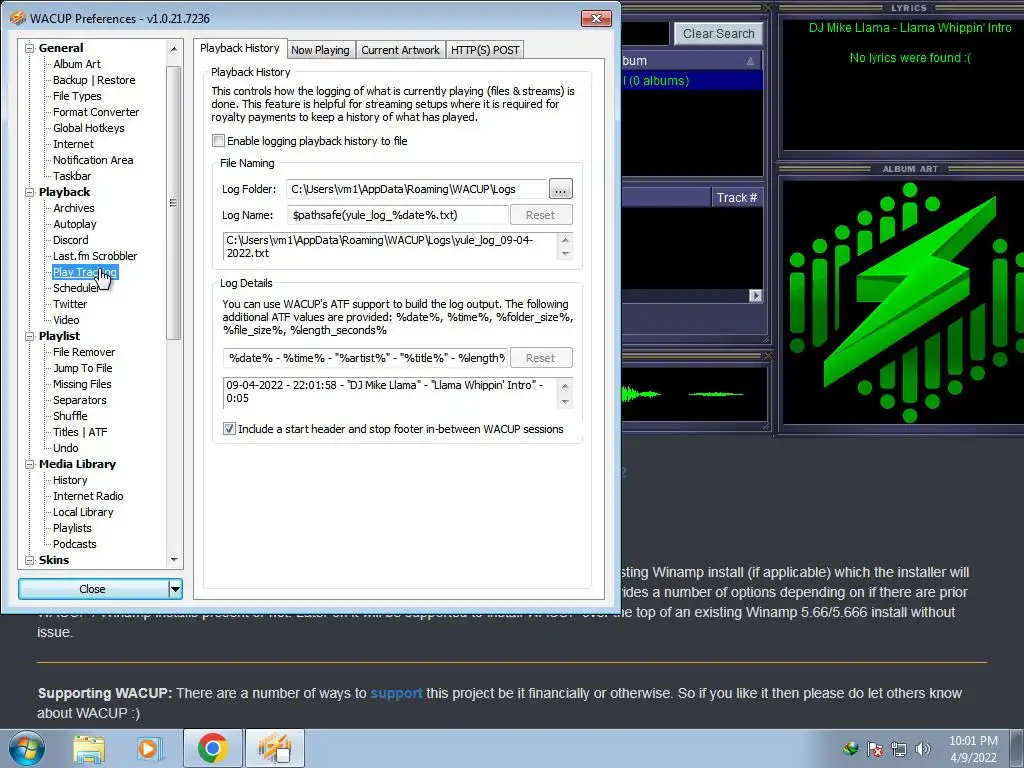Select Autoplay preferences
The image size is (1024, 768).
74,224
